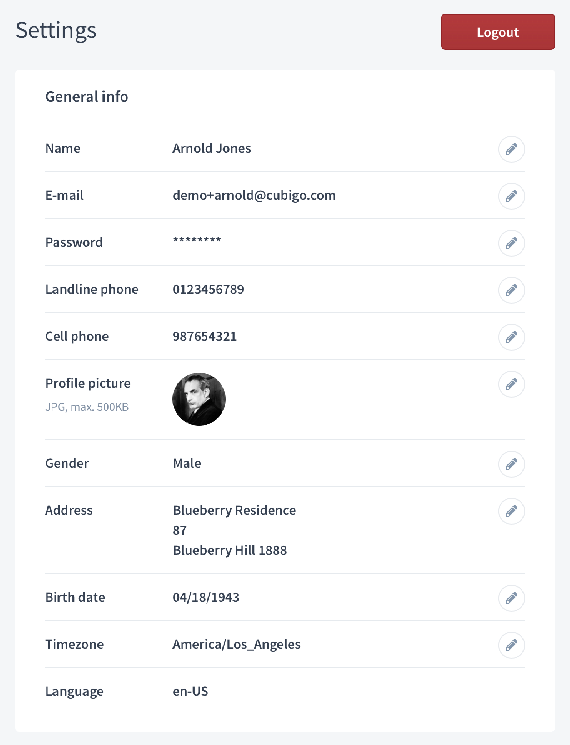Image resolution: width=570 pixels, height=745 pixels.
Task: Edit Birth date using pencil icon
Action: tap(511, 598)
